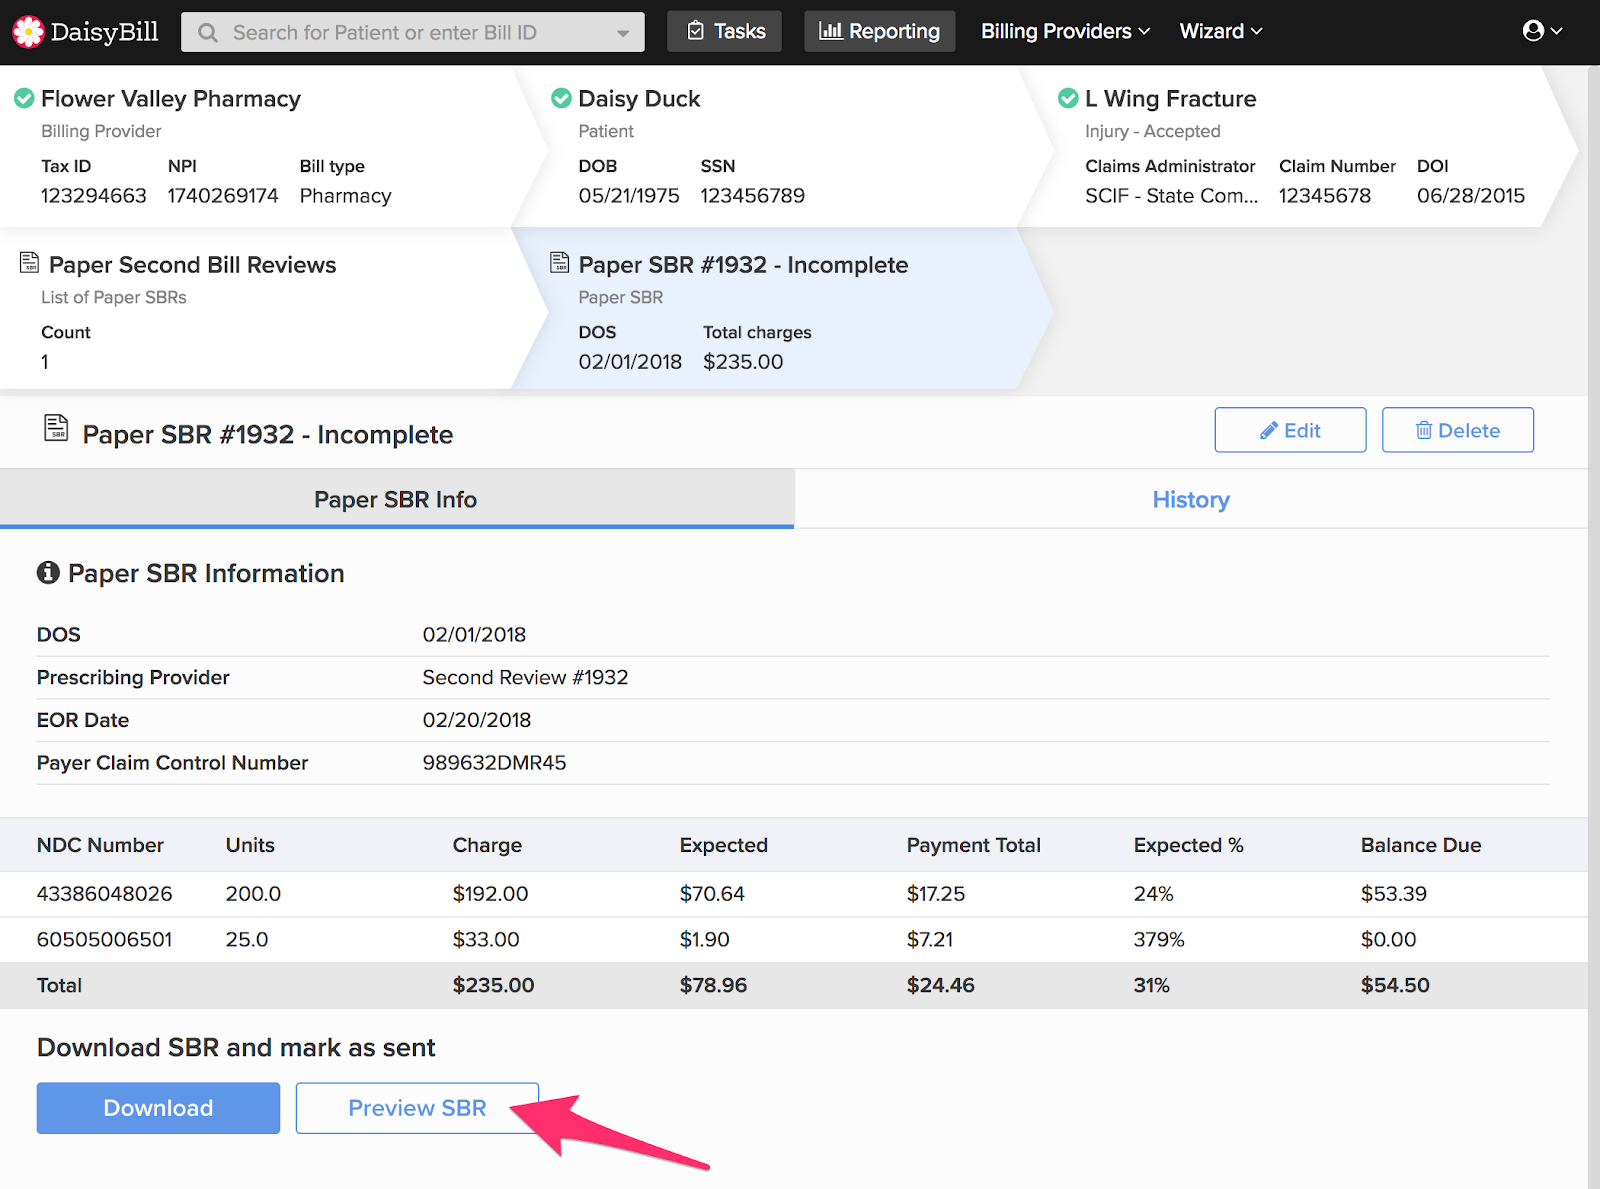Screen dimensions: 1600x1189
Task: Click the document icon beside Paper Second Bill Reviews
Action: pyautogui.click(x=30, y=263)
